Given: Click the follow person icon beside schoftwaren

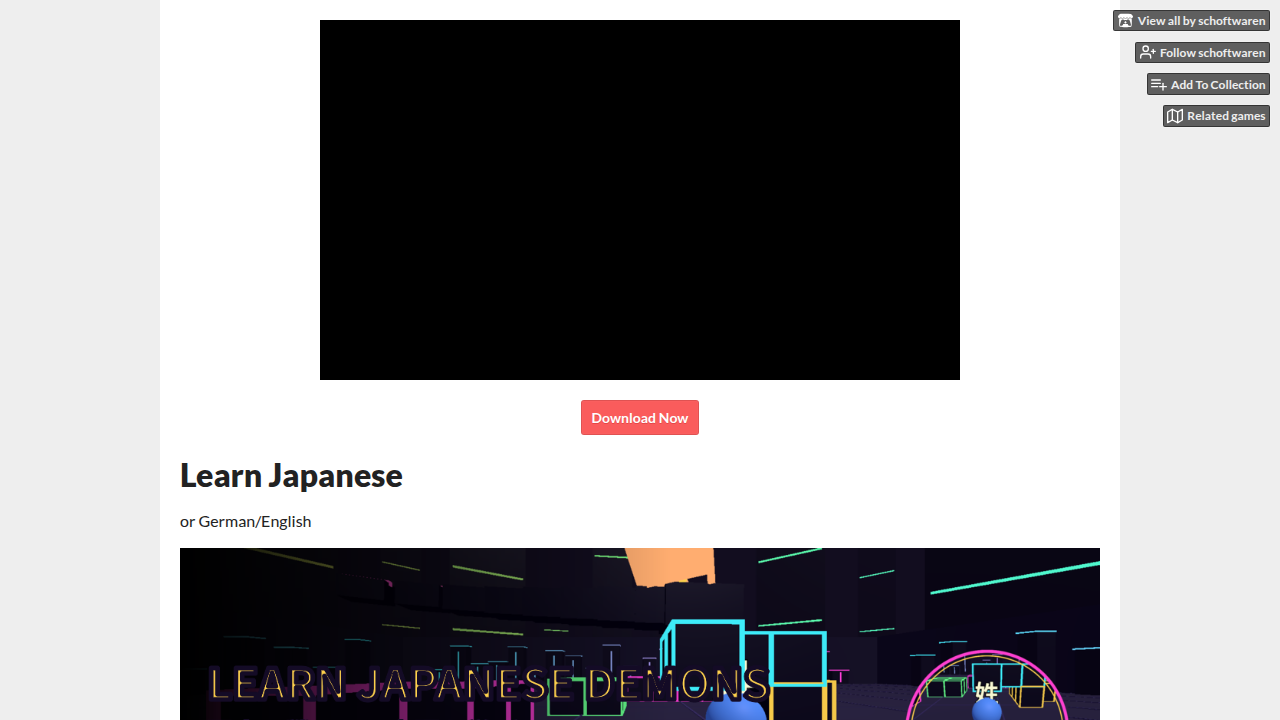Looking at the screenshot, I should 1148,53.
